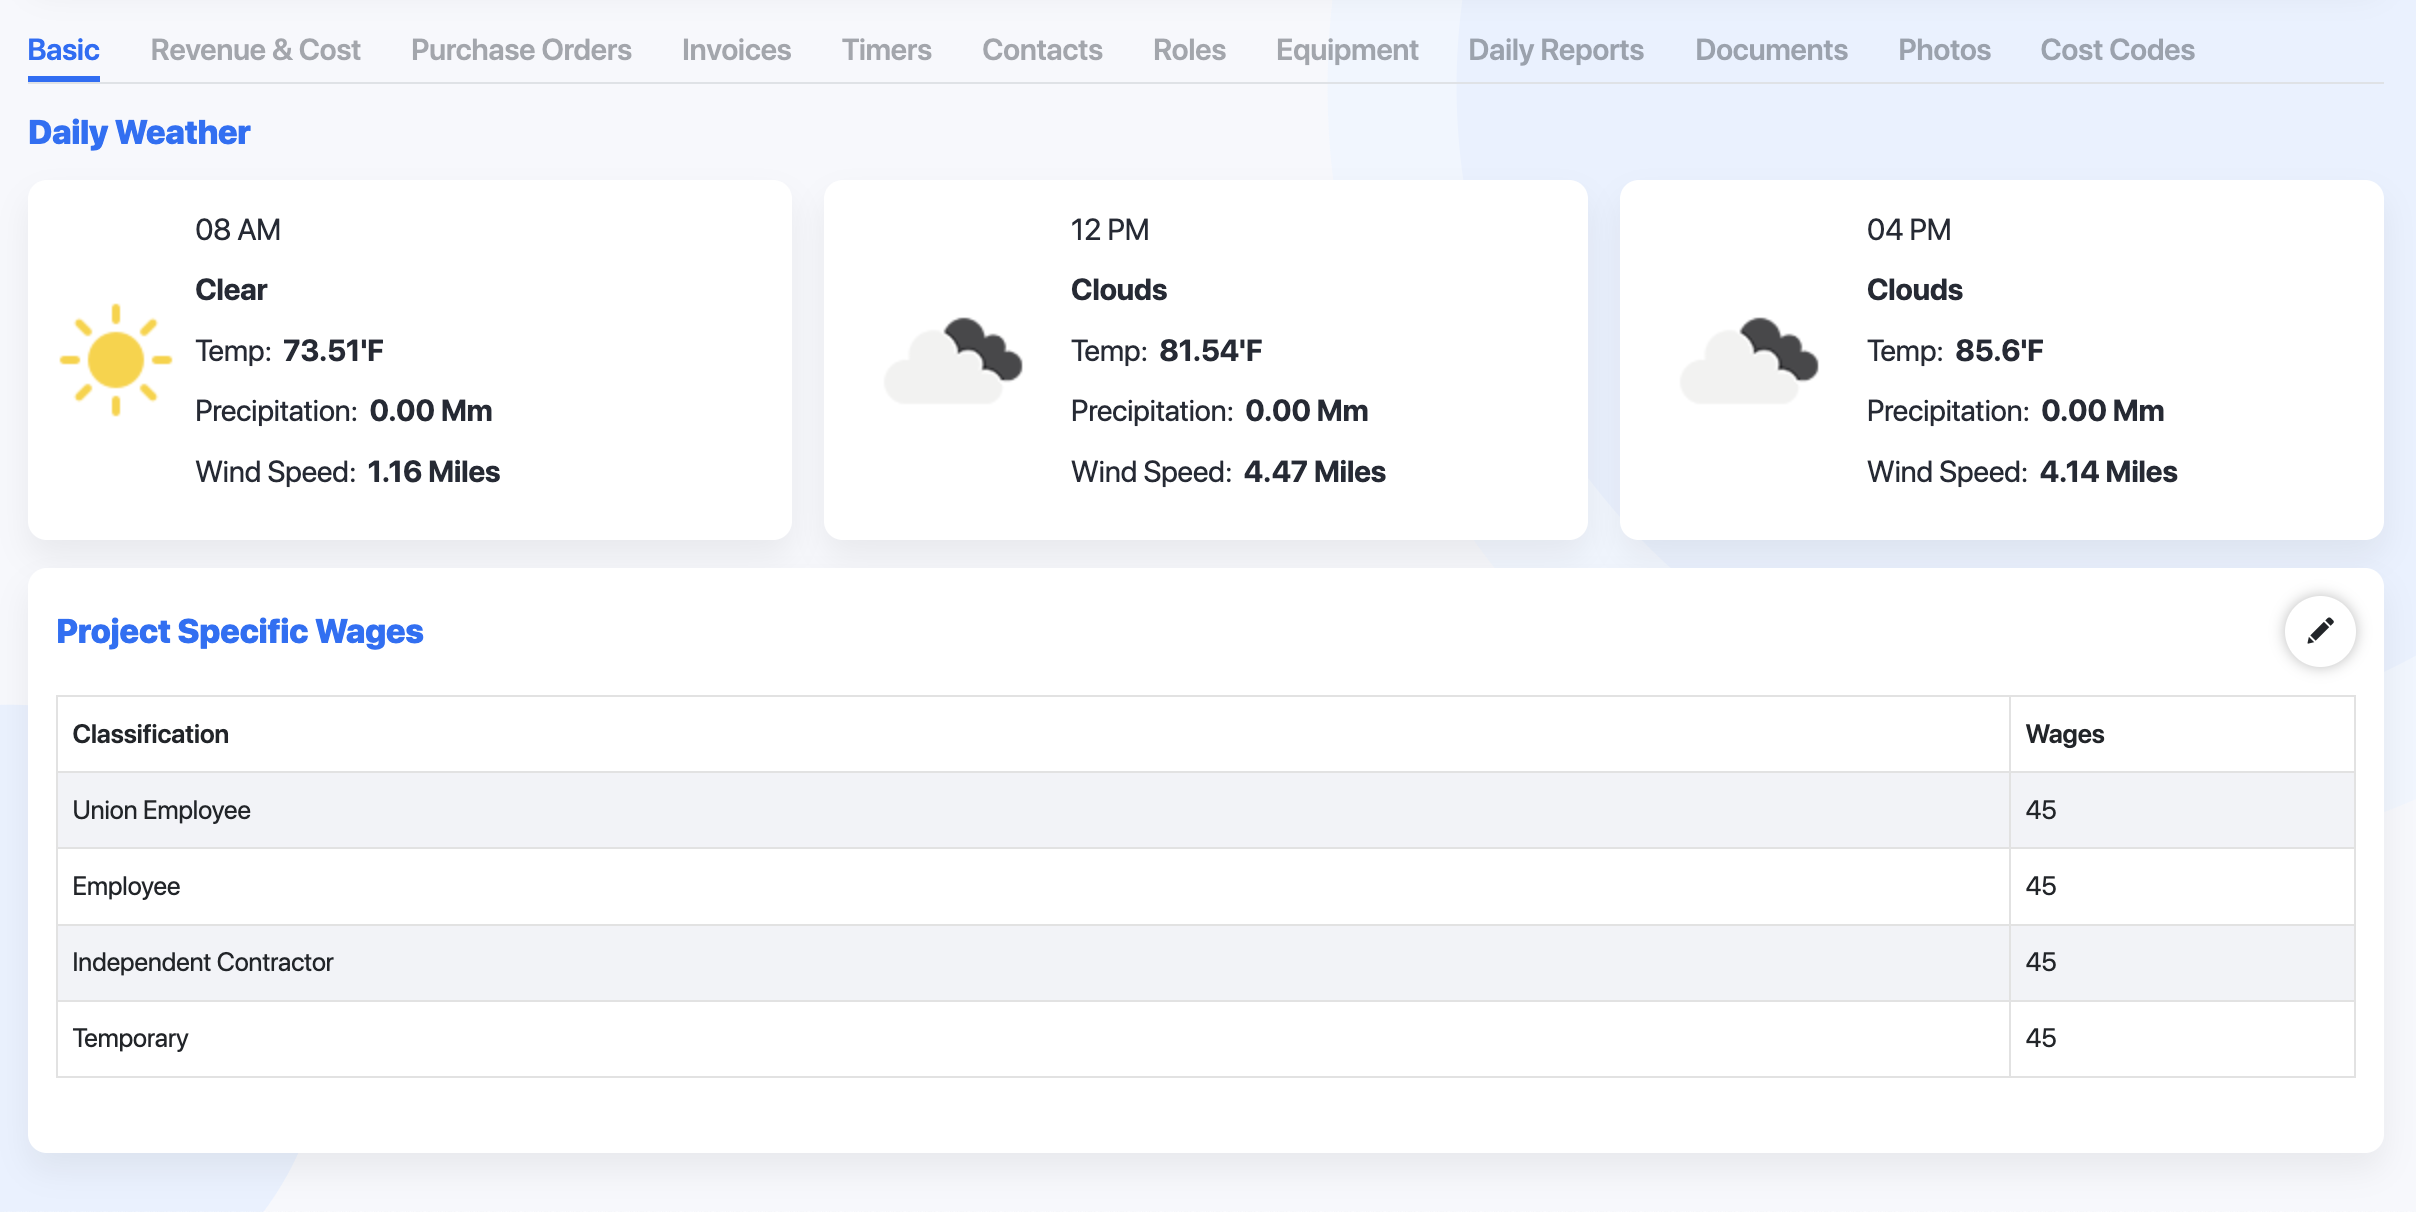Select Clouds text in 12 PM card

coord(1119,290)
